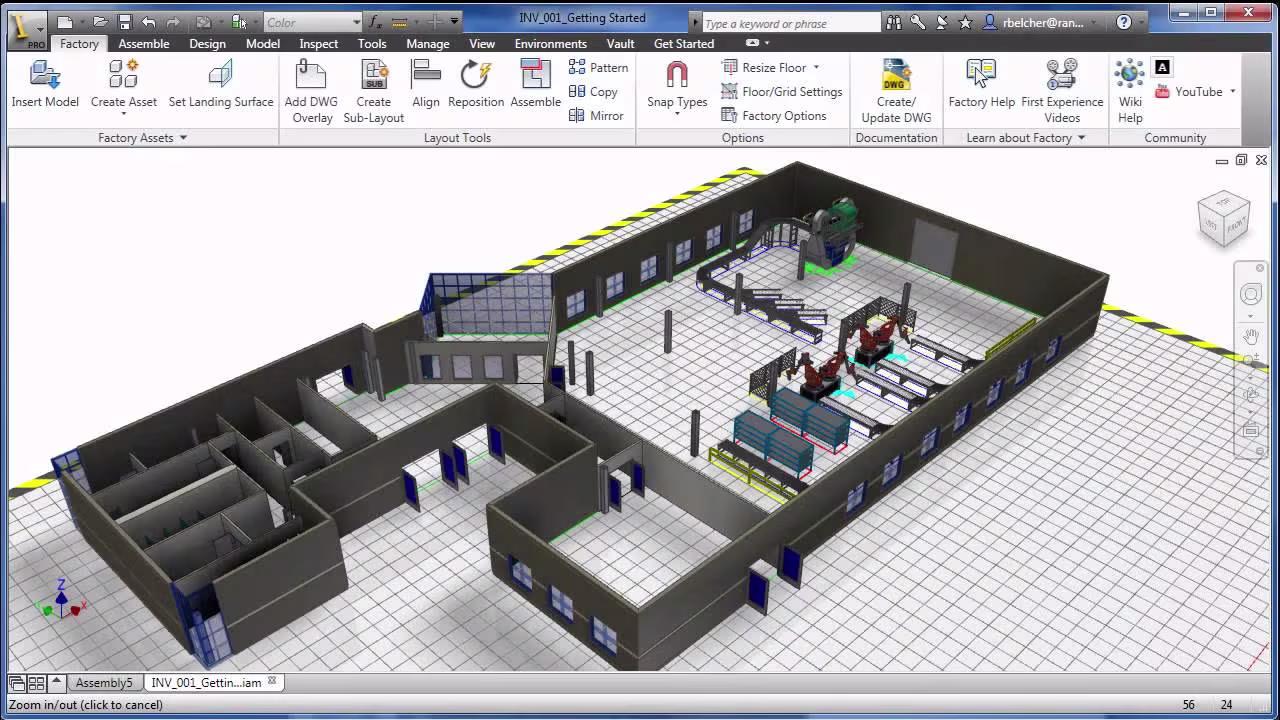Open the Color appearance combo box
Screen dimensions: 1280x720
pos(314,22)
